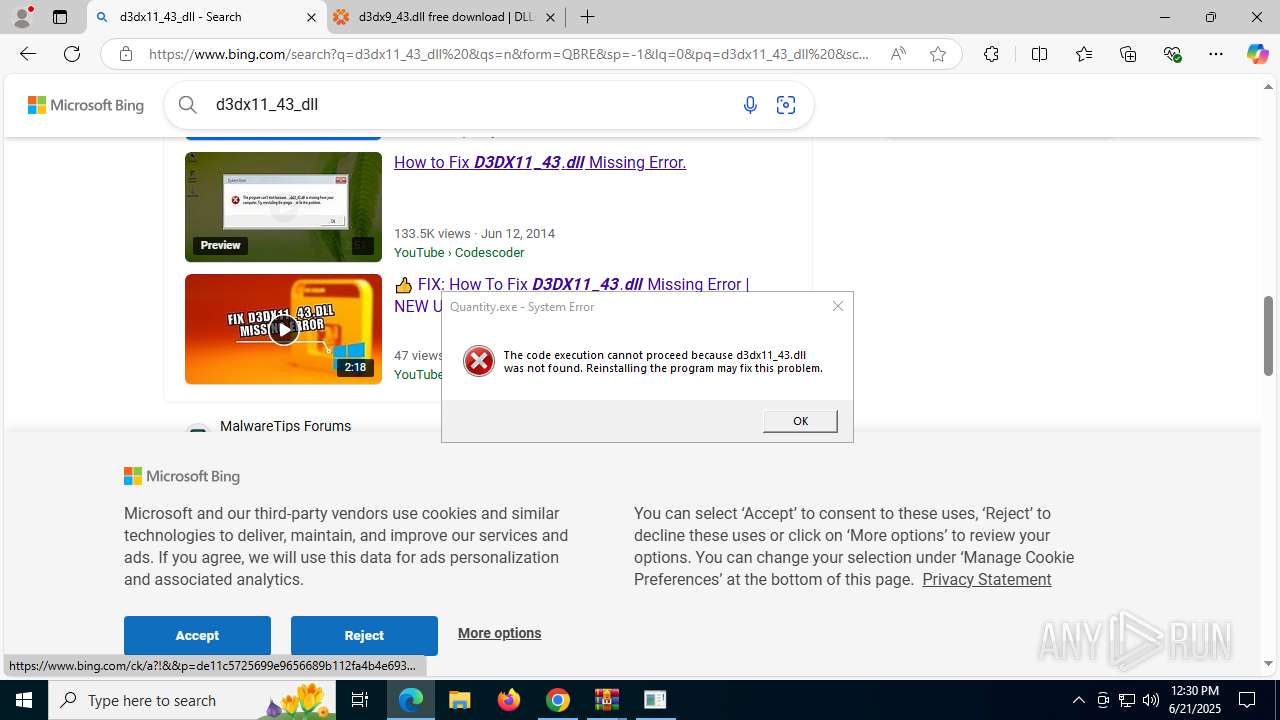Close the Quantity.exe System Error dialog
1280x720 pixels.
[838, 306]
